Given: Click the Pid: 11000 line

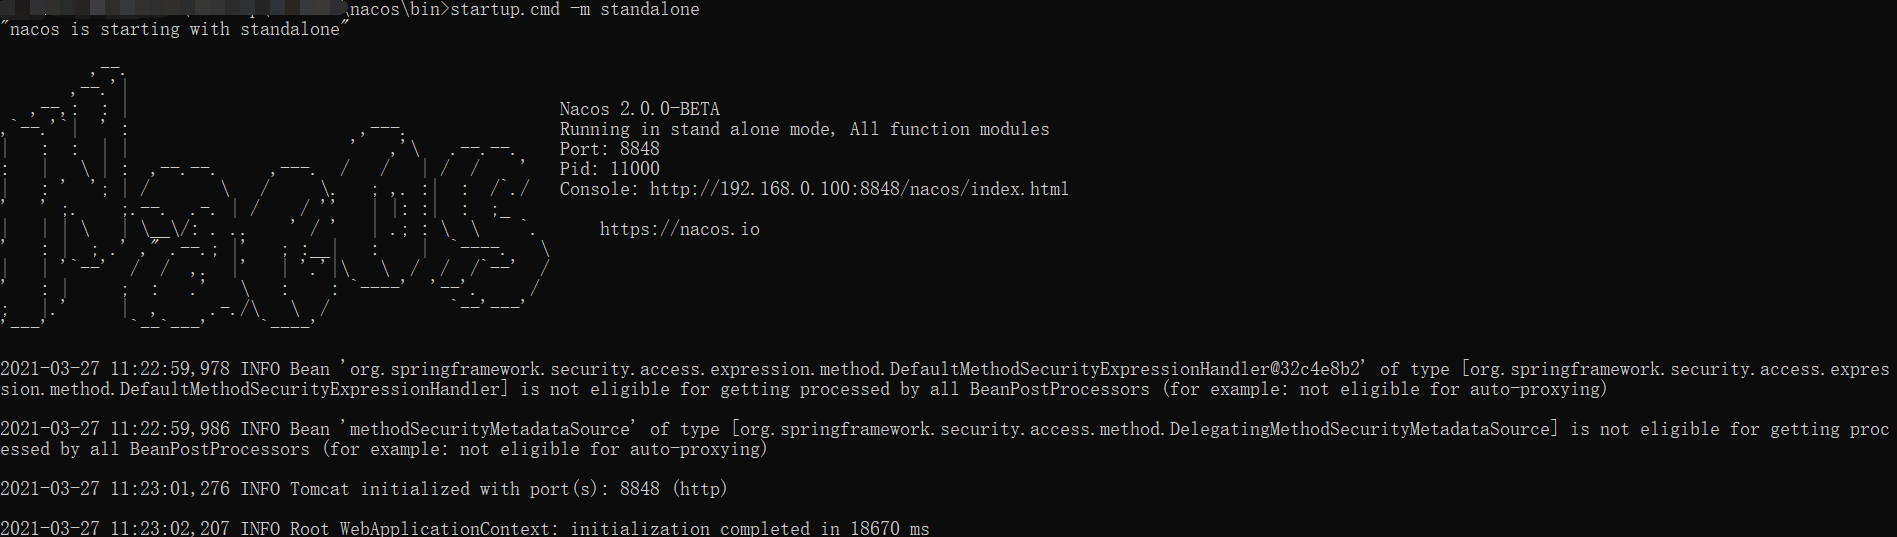Looking at the screenshot, I should coord(610,169).
